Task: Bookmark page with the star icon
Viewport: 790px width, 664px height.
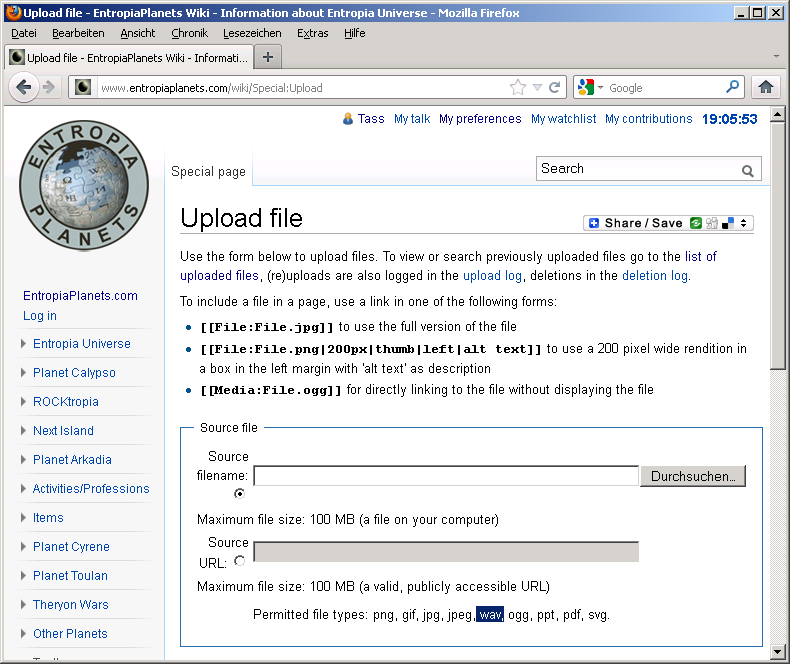Action: [x=518, y=87]
